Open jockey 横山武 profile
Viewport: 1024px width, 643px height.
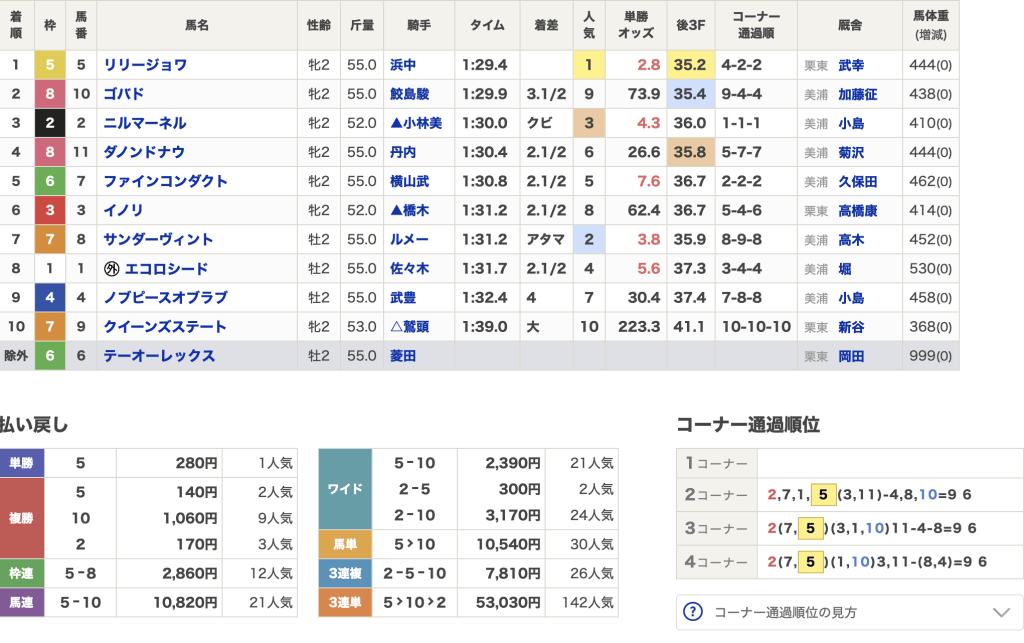(409, 181)
